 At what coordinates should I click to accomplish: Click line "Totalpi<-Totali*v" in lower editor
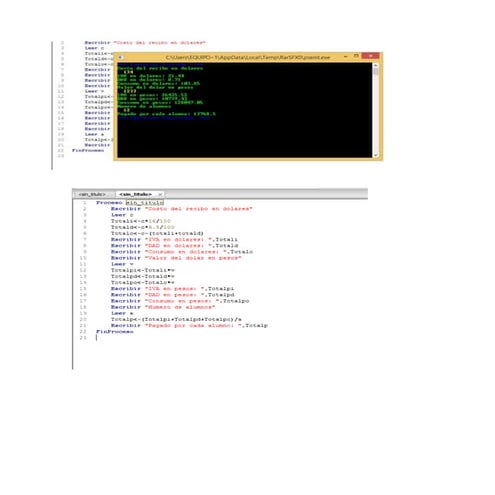[x=143, y=270]
